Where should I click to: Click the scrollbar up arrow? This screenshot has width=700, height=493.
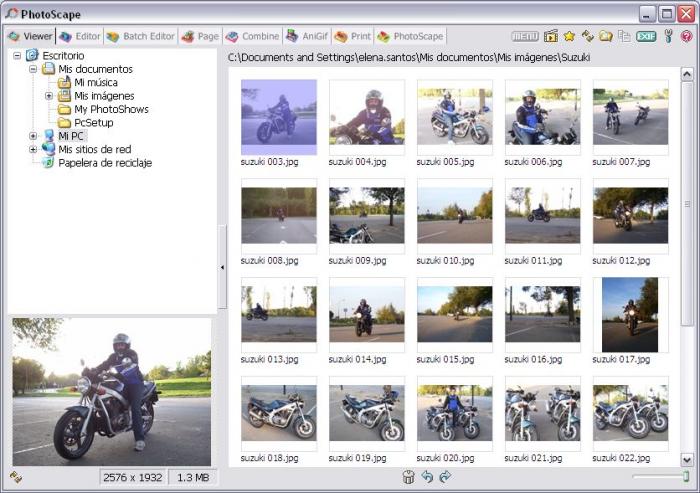pos(687,74)
